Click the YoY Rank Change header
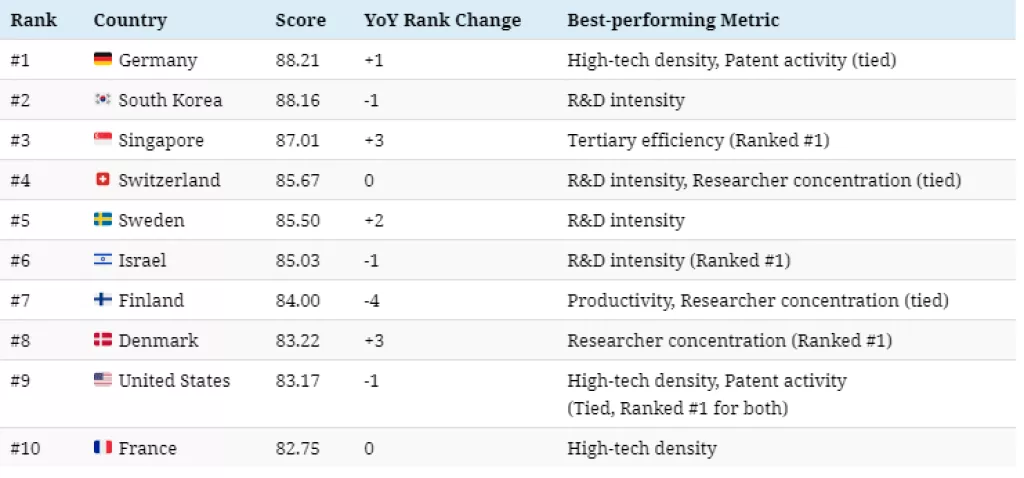Image resolution: width=1024 pixels, height=478 pixels. point(442,20)
